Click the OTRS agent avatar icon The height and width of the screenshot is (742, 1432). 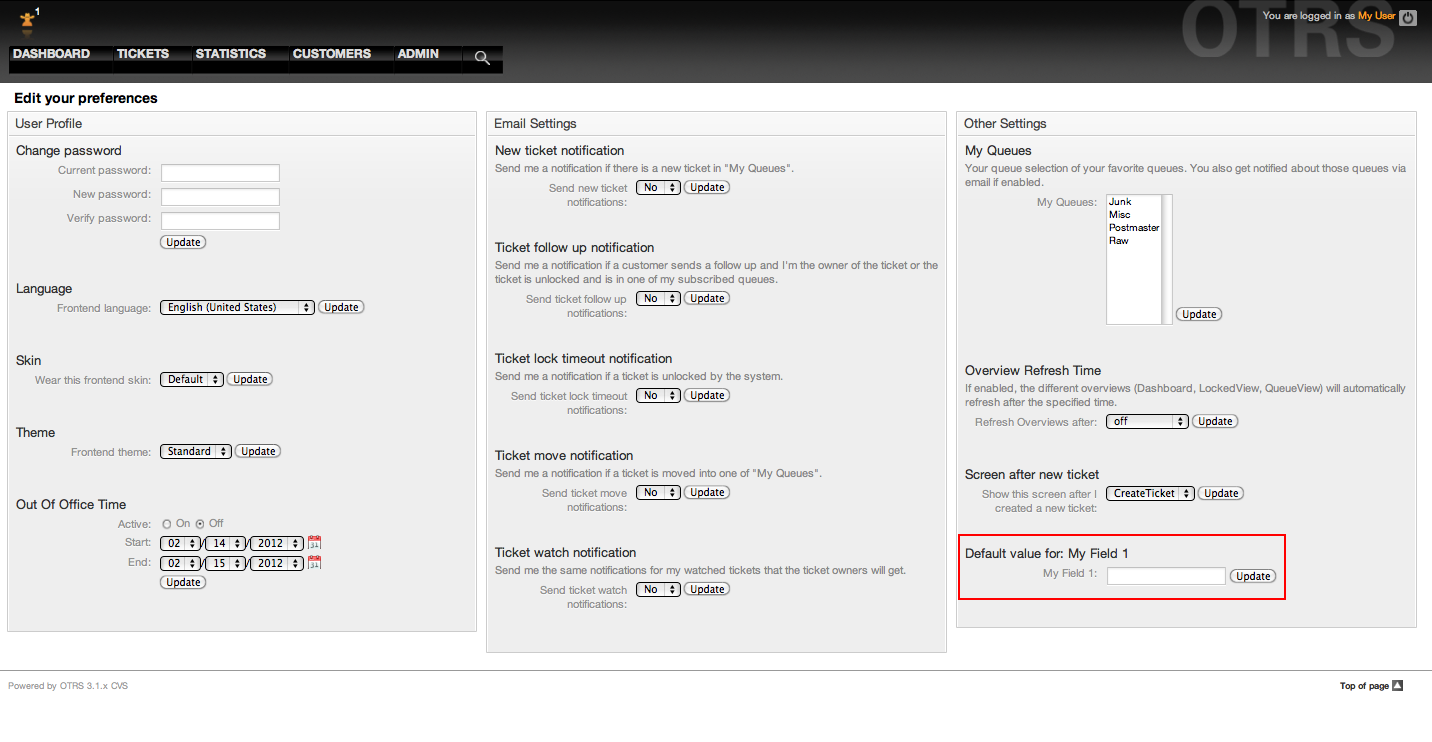[27, 20]
